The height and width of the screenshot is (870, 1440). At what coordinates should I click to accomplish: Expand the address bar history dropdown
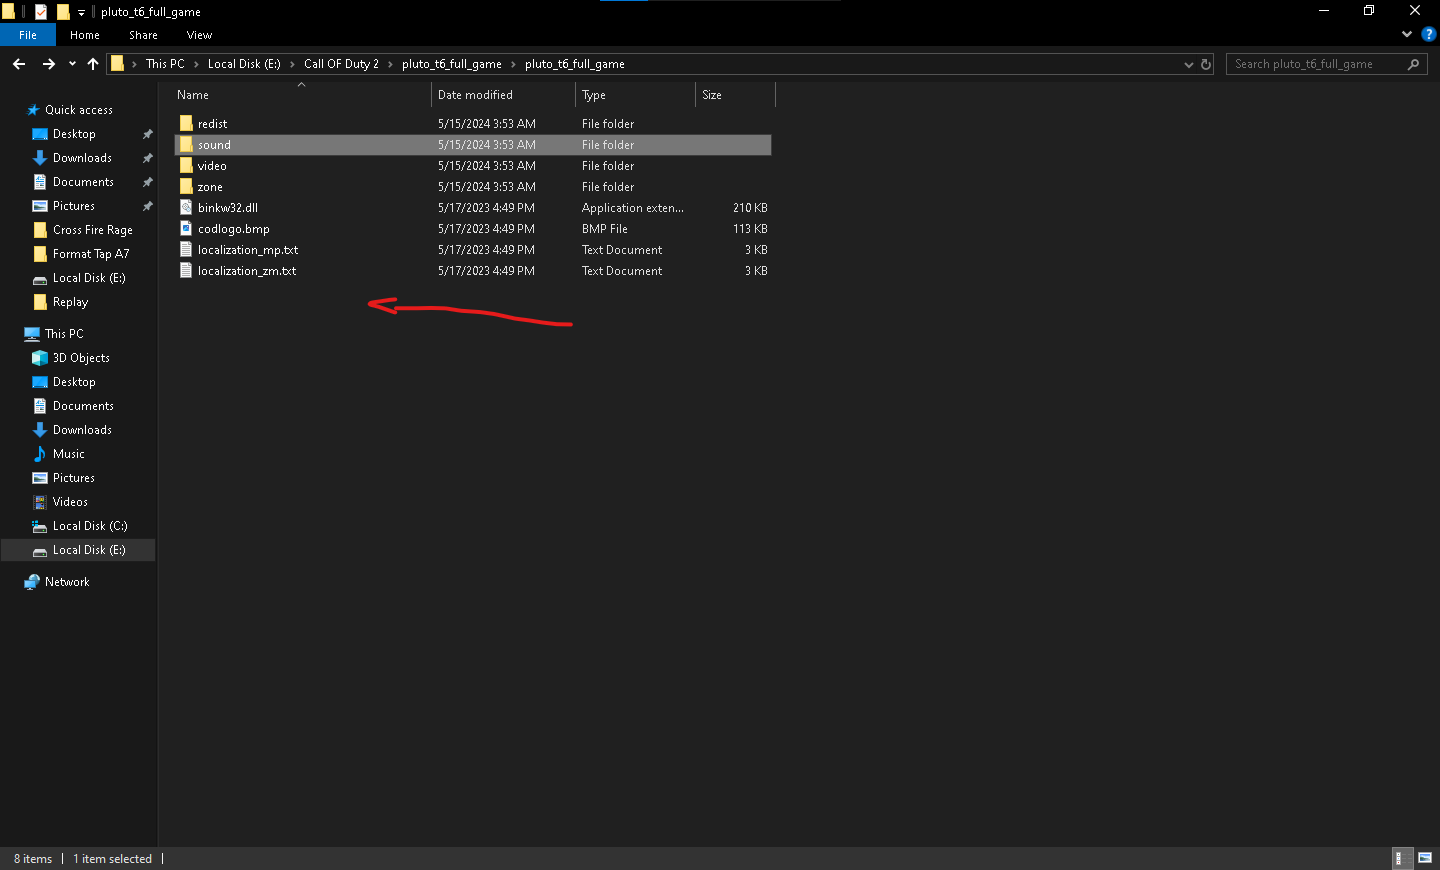click(x=1188, y=64)
